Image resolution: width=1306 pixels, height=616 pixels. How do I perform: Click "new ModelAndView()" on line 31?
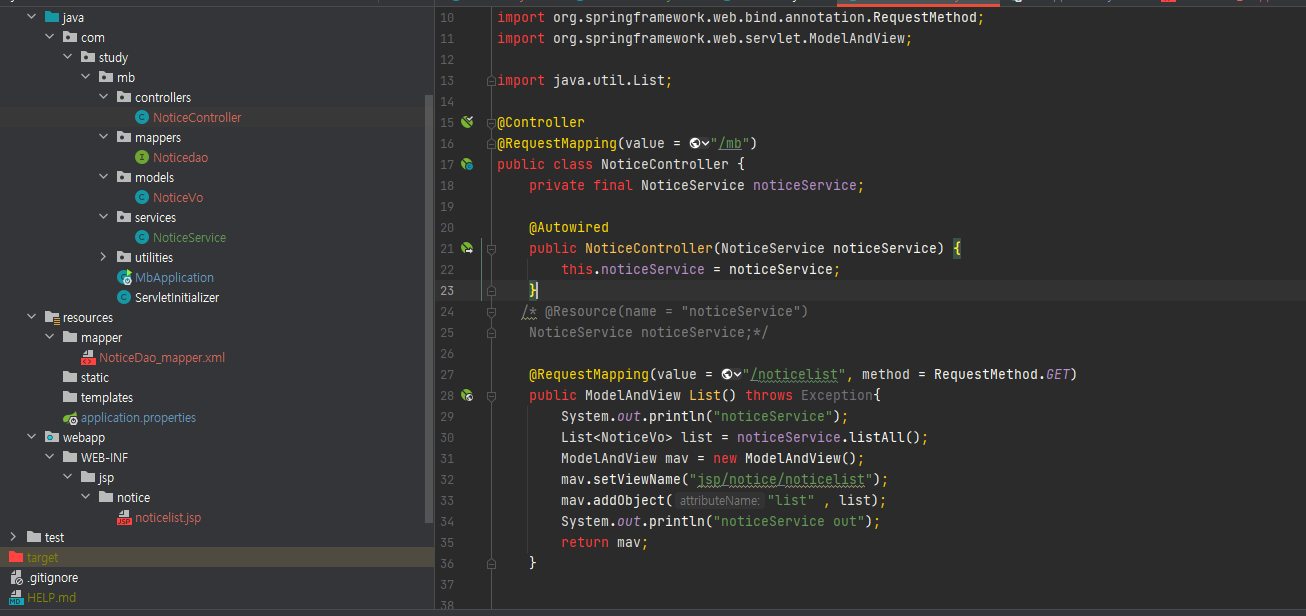click(785, 458)
